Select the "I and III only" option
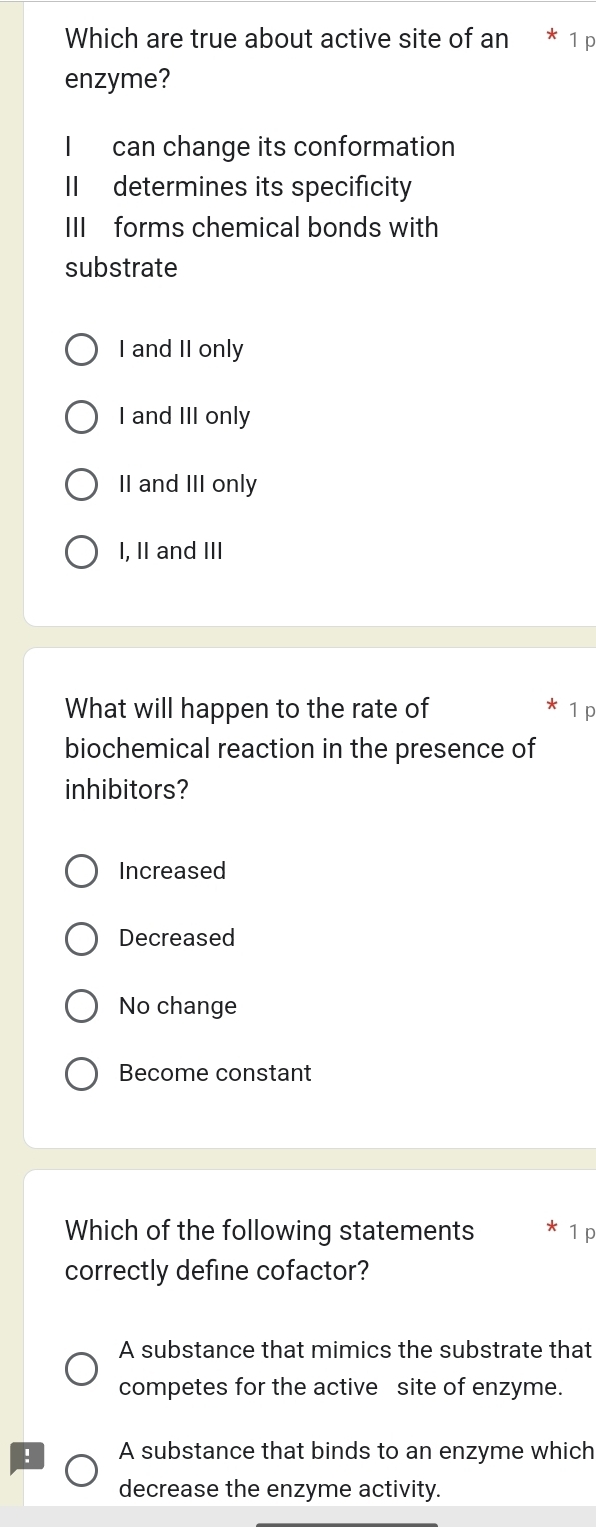 coord(81,417)
